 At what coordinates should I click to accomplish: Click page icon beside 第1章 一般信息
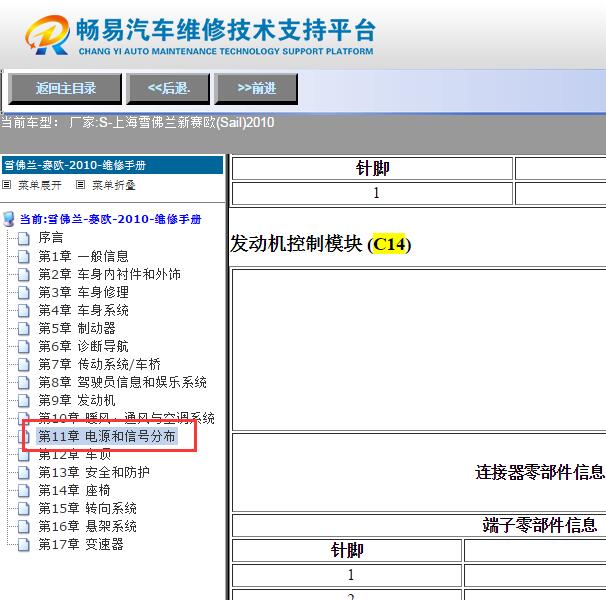tap(24, 256)
